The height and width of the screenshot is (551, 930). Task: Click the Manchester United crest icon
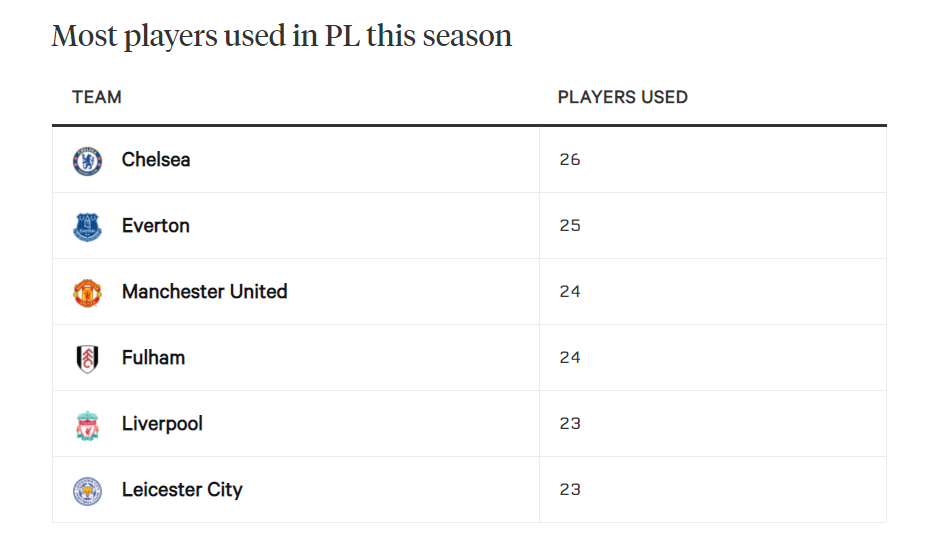click(x=87, y=292)
